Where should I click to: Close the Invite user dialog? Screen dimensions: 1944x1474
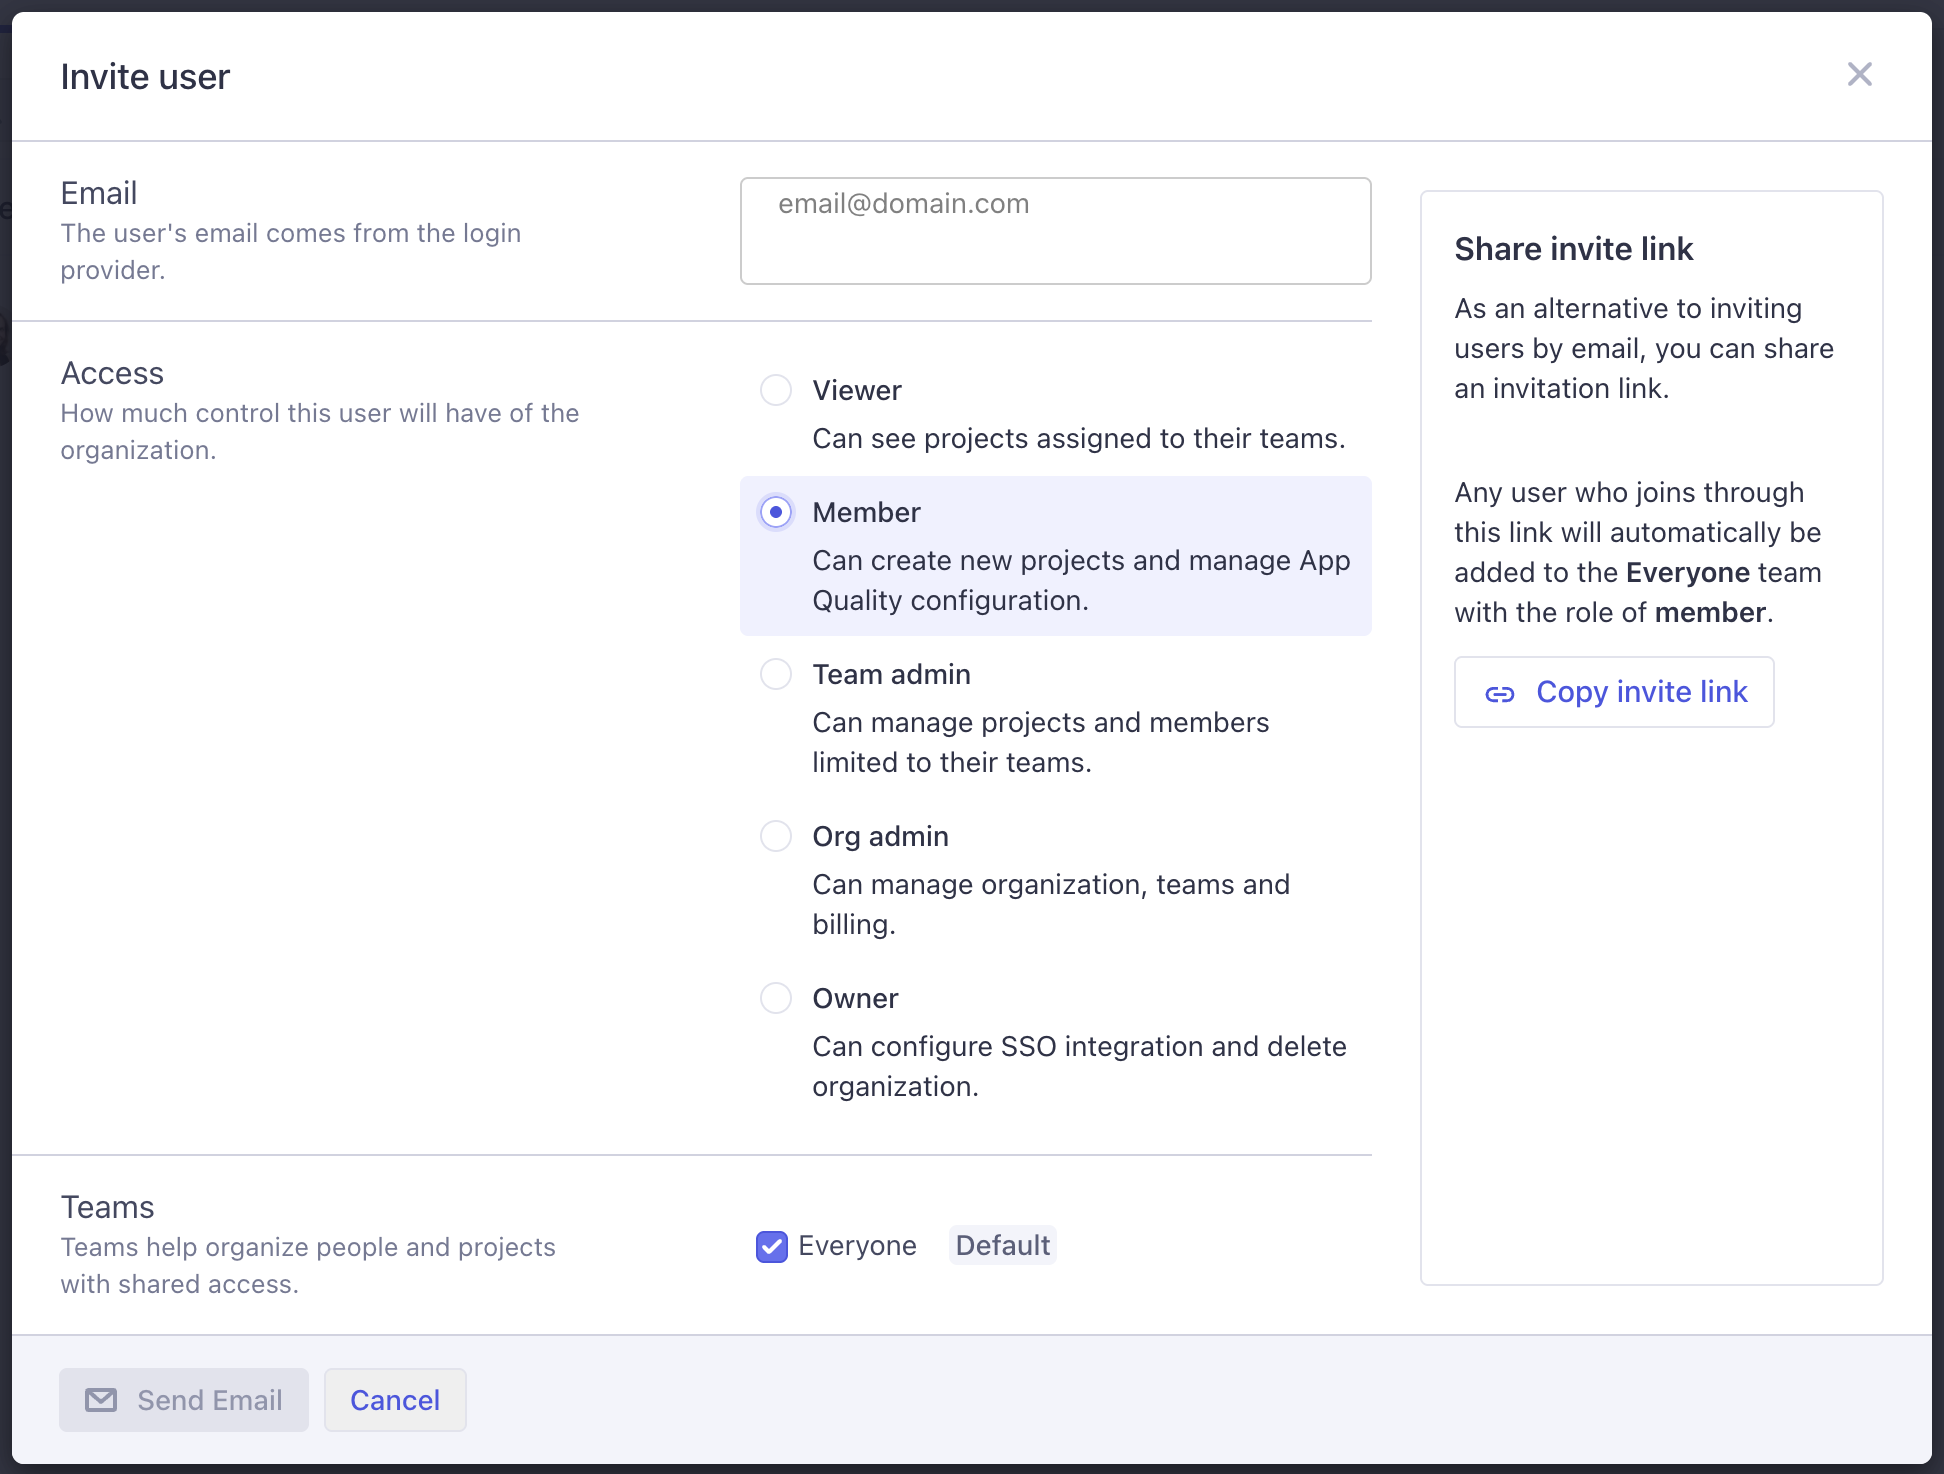pos(1859,74)
